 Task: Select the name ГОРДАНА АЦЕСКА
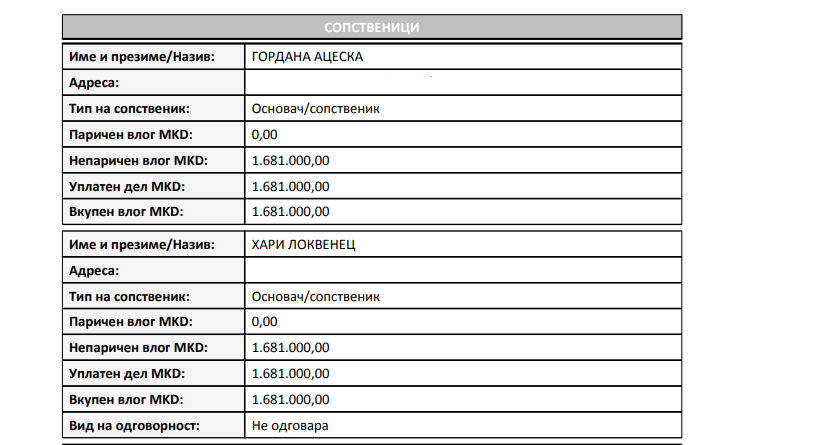307,56
